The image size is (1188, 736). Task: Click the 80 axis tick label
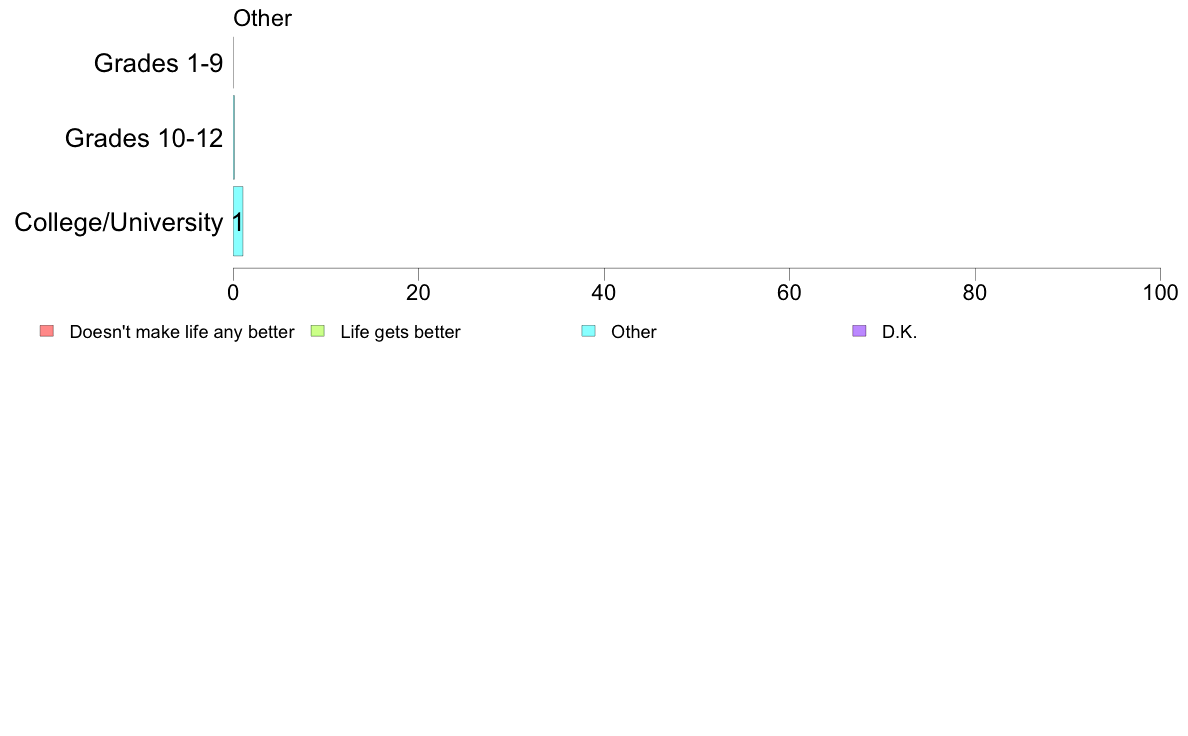[x=975, y=293]
